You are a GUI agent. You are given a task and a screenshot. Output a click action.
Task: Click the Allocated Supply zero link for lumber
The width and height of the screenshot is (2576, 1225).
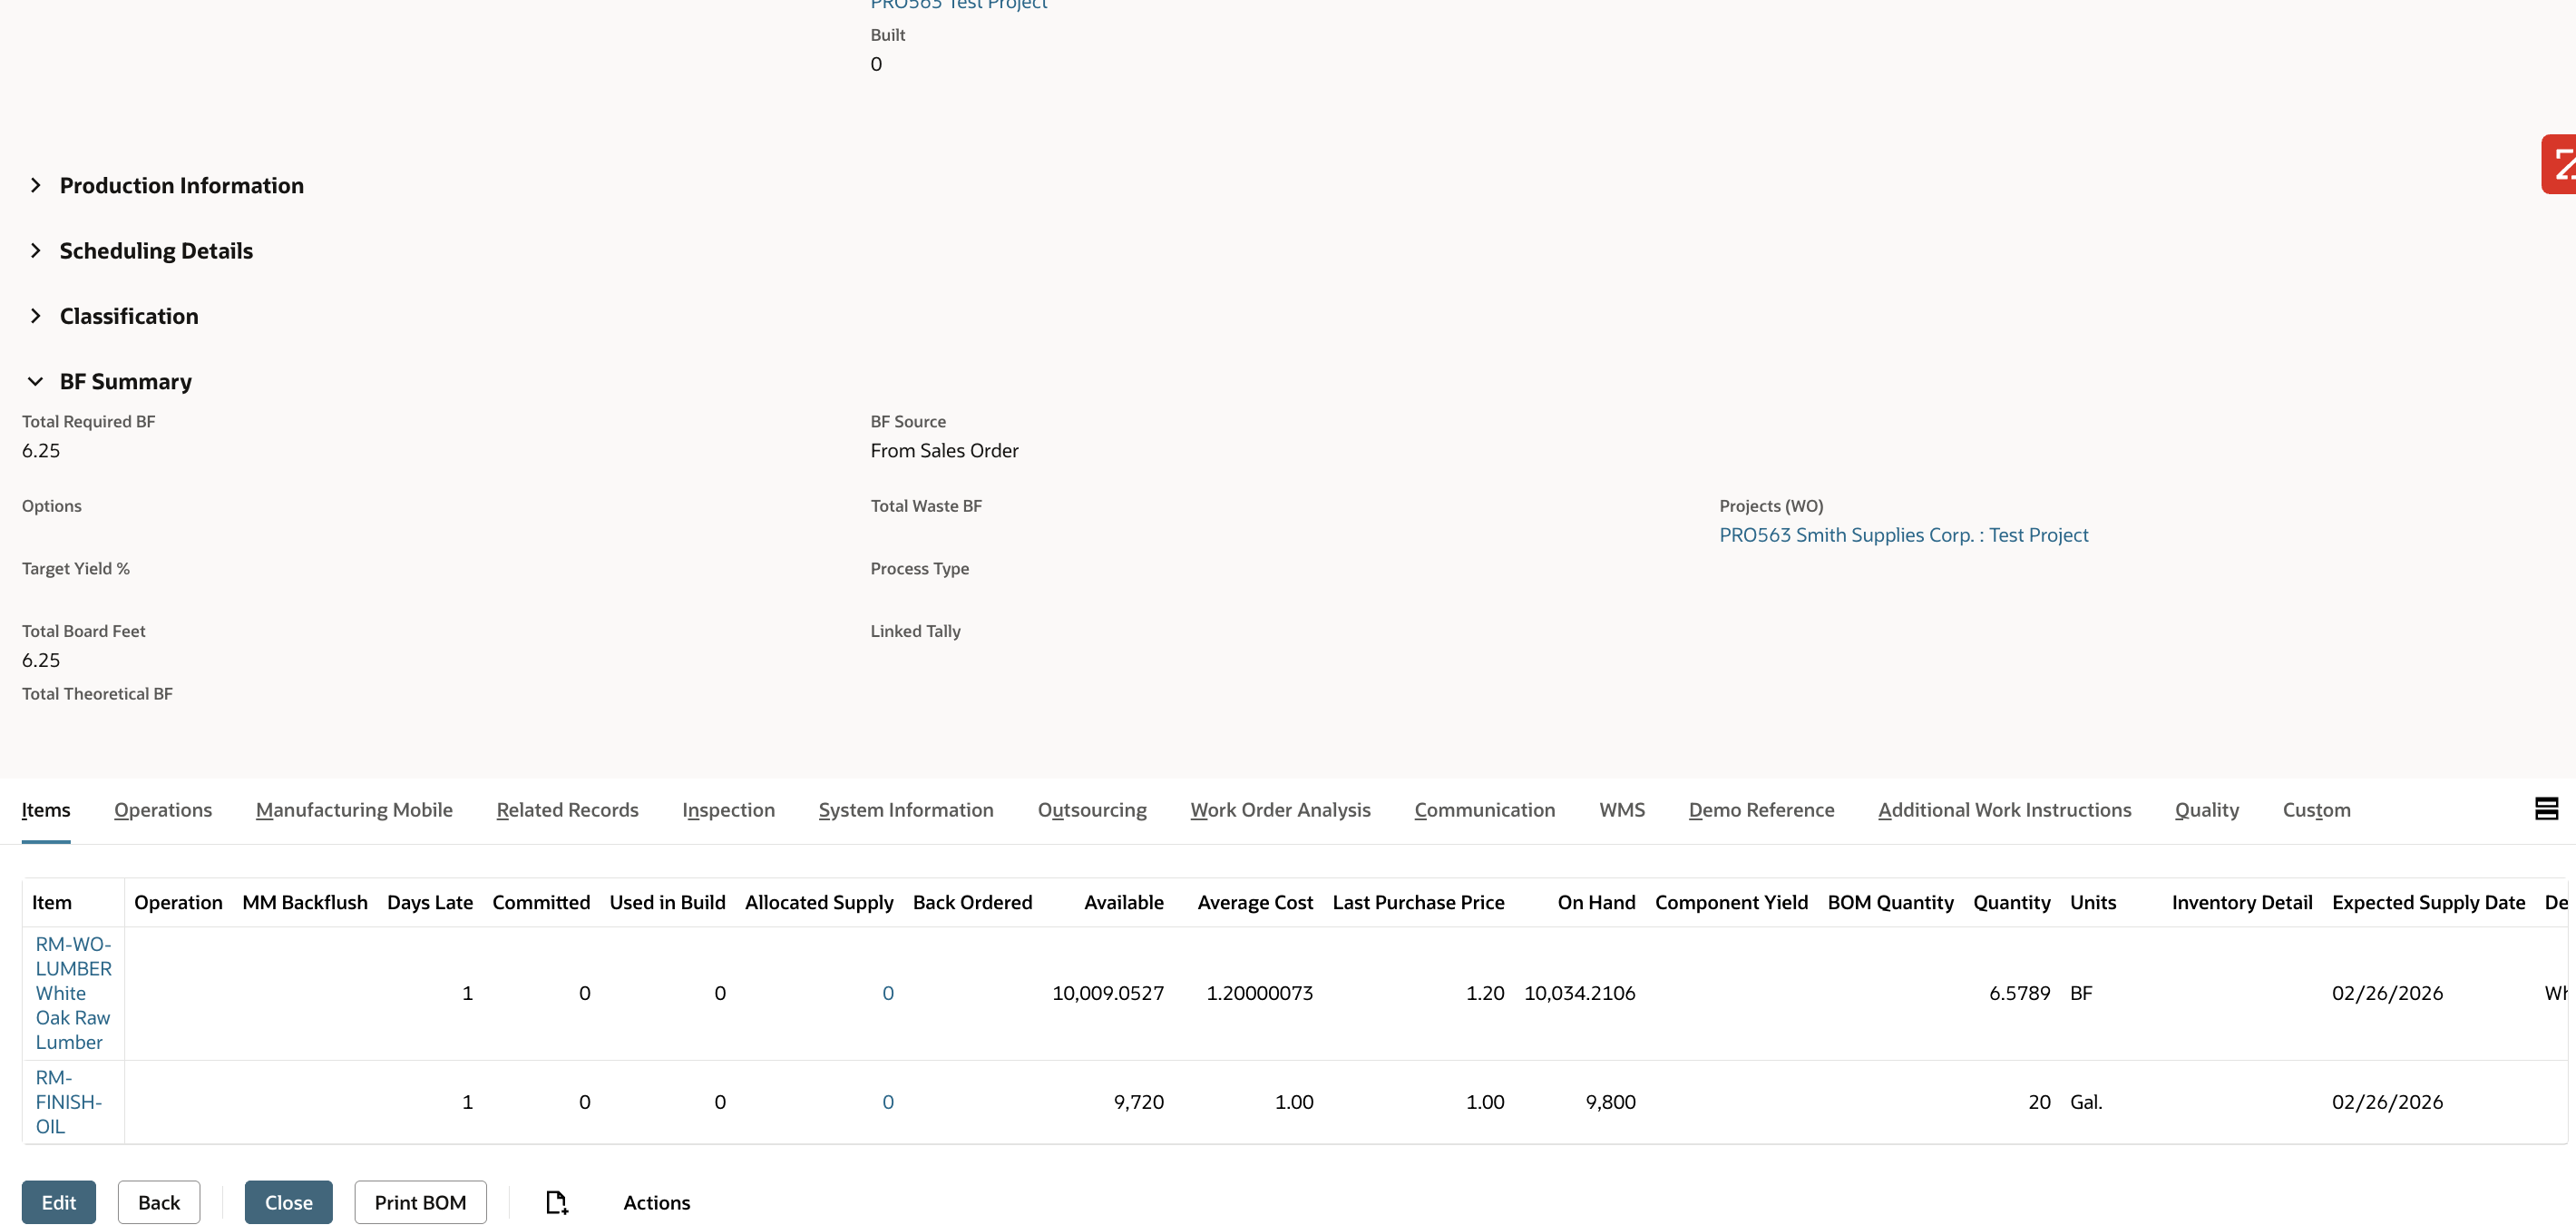point(888,992)
